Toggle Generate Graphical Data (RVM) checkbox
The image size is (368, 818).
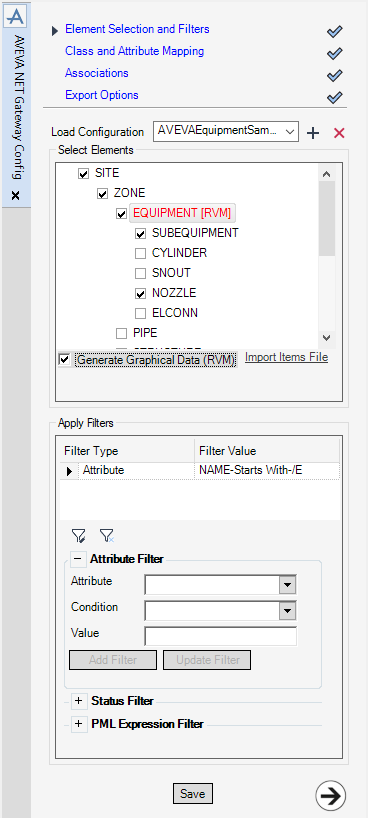65,360
